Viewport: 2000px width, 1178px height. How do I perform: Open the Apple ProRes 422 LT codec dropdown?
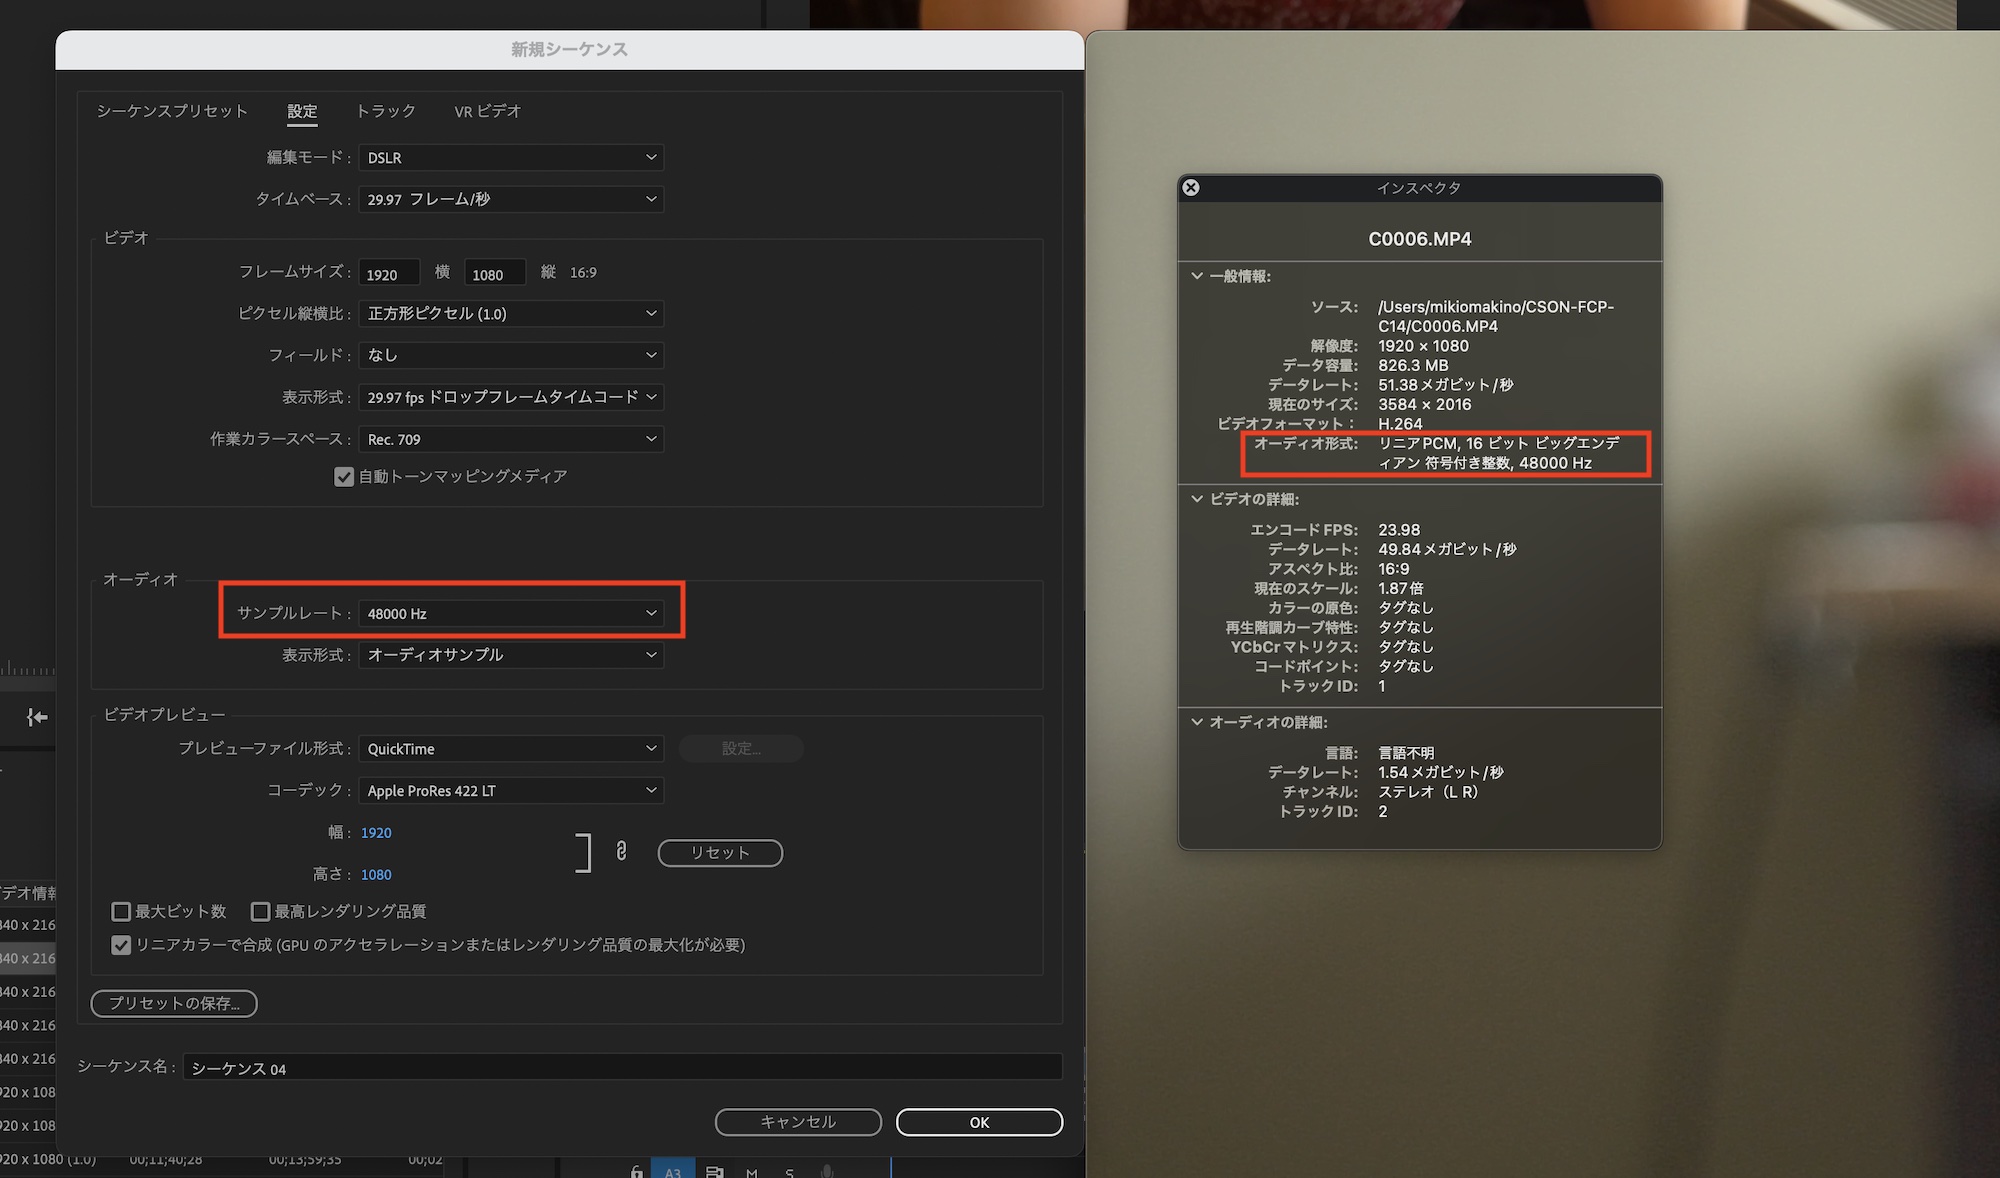(x=510, y=791)
